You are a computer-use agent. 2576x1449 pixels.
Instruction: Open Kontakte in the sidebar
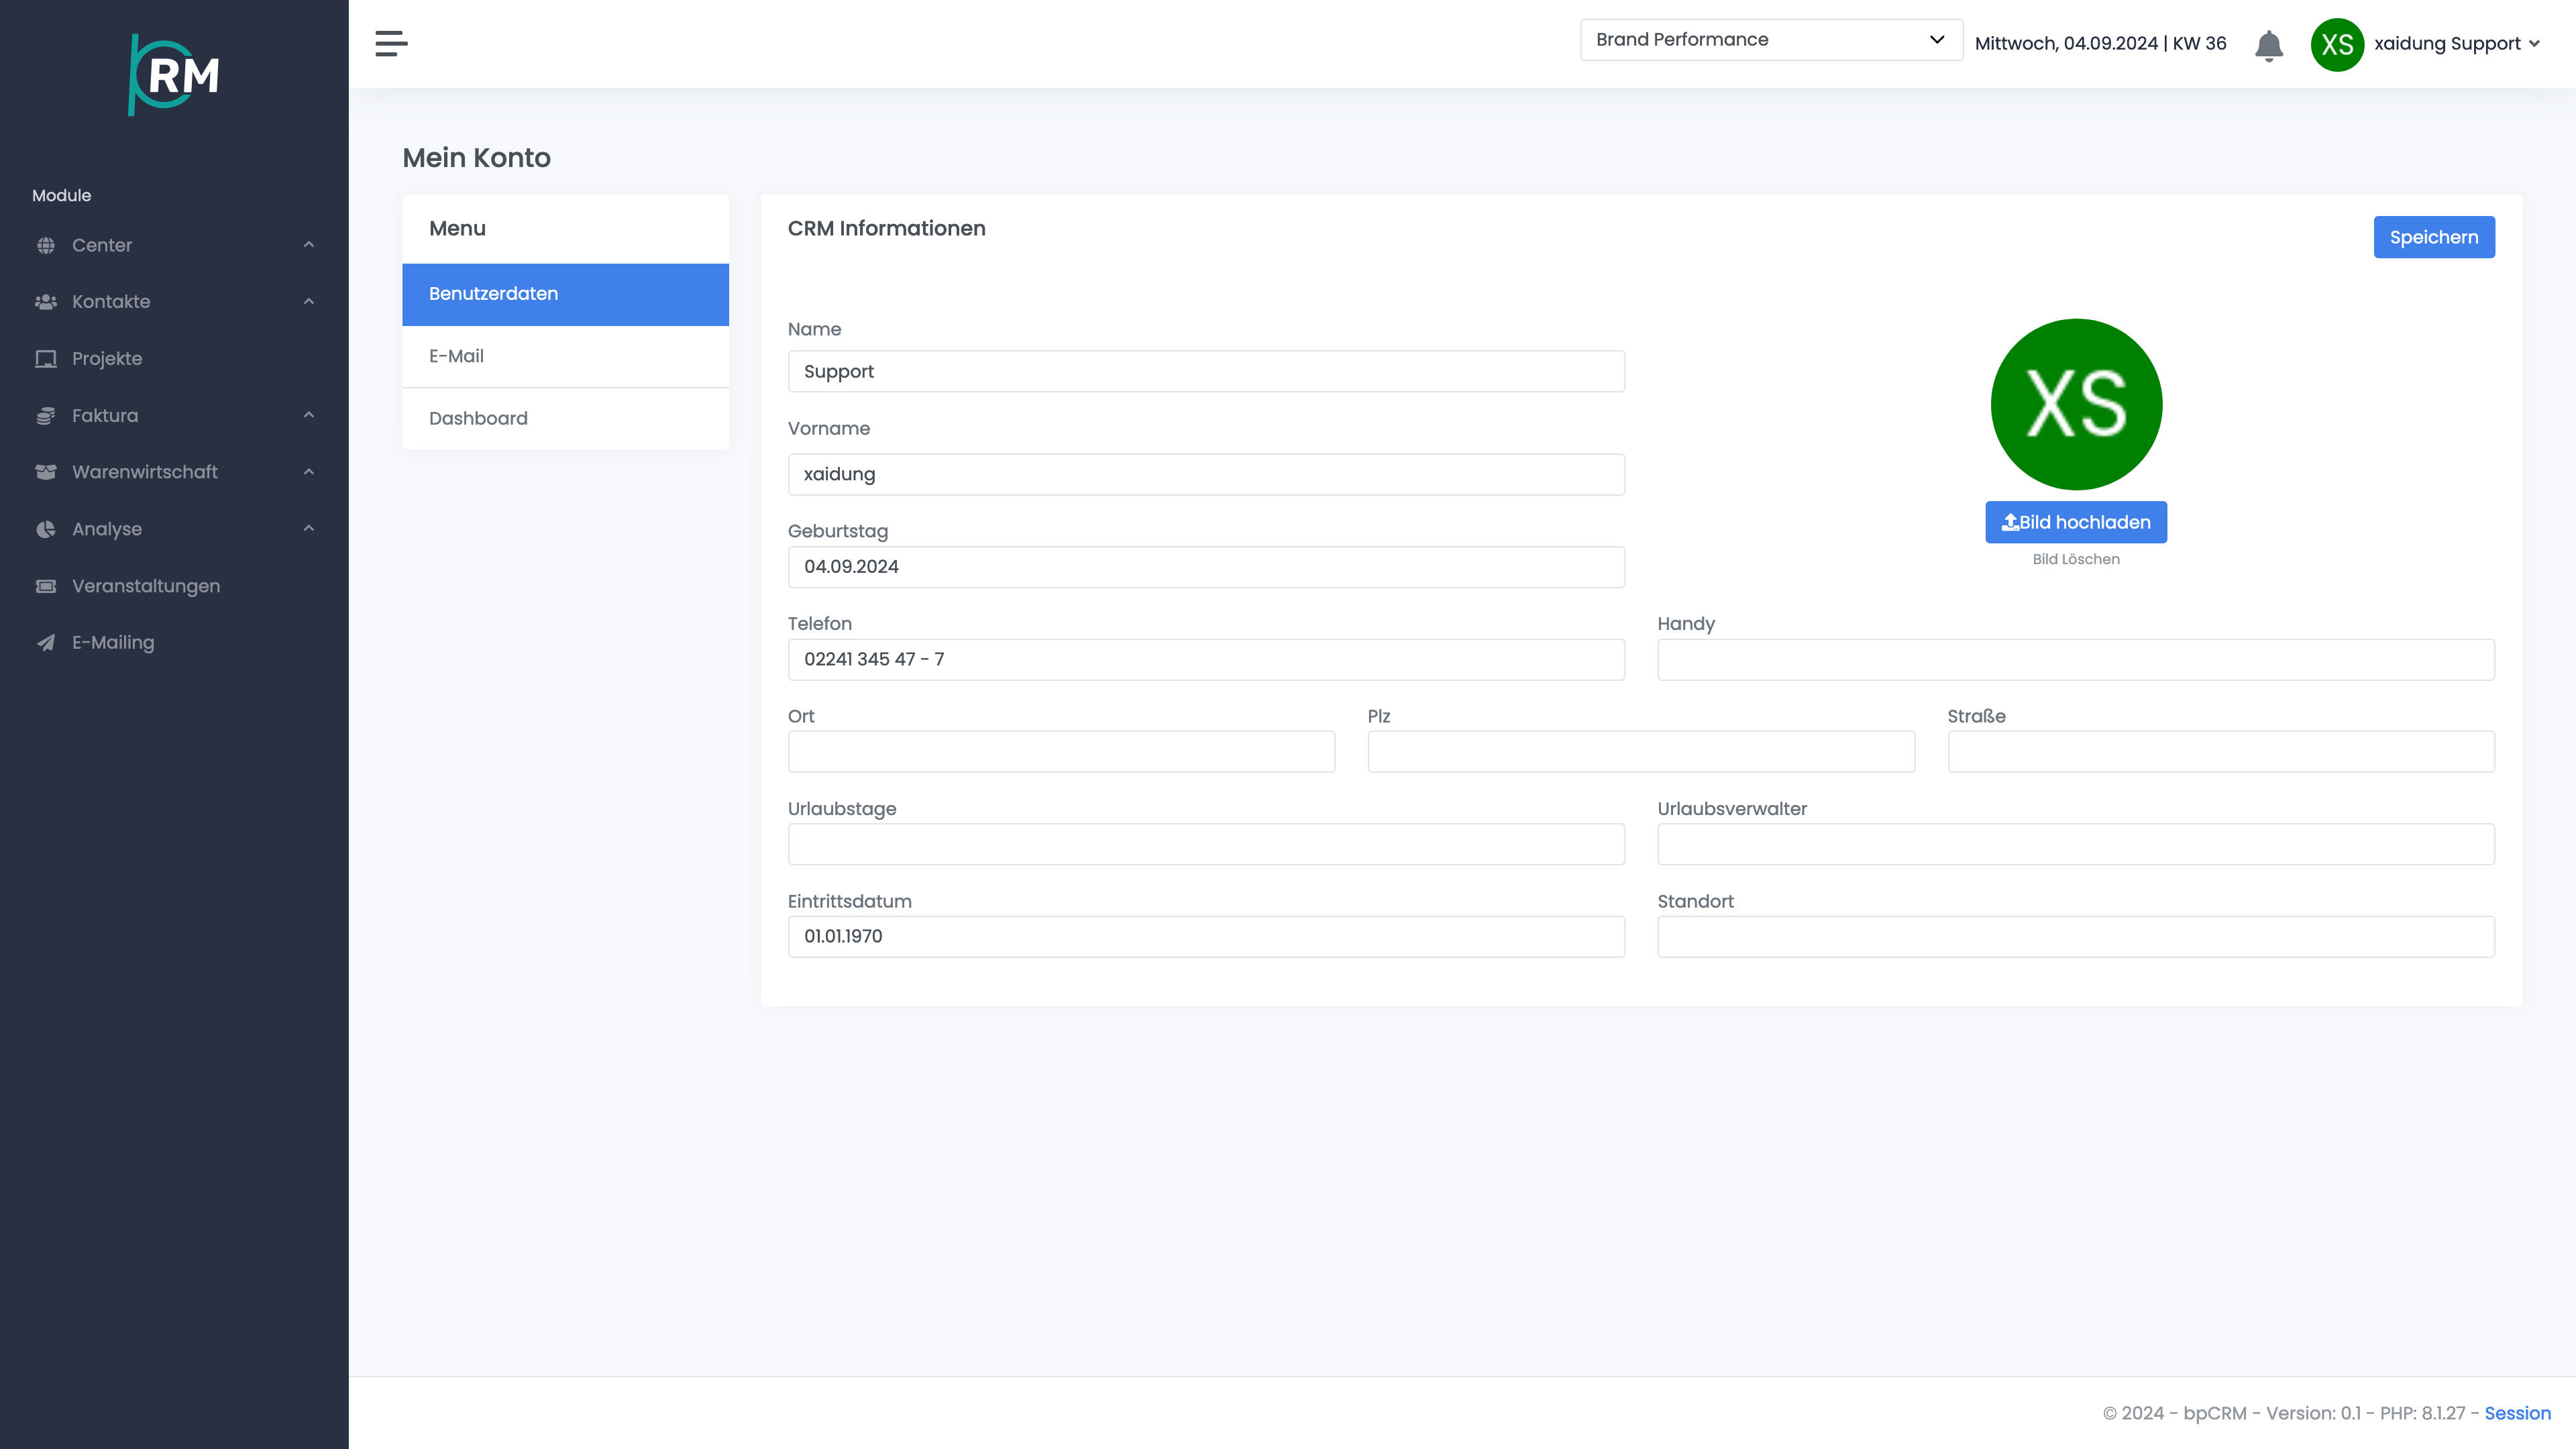[x=174, y=302]
